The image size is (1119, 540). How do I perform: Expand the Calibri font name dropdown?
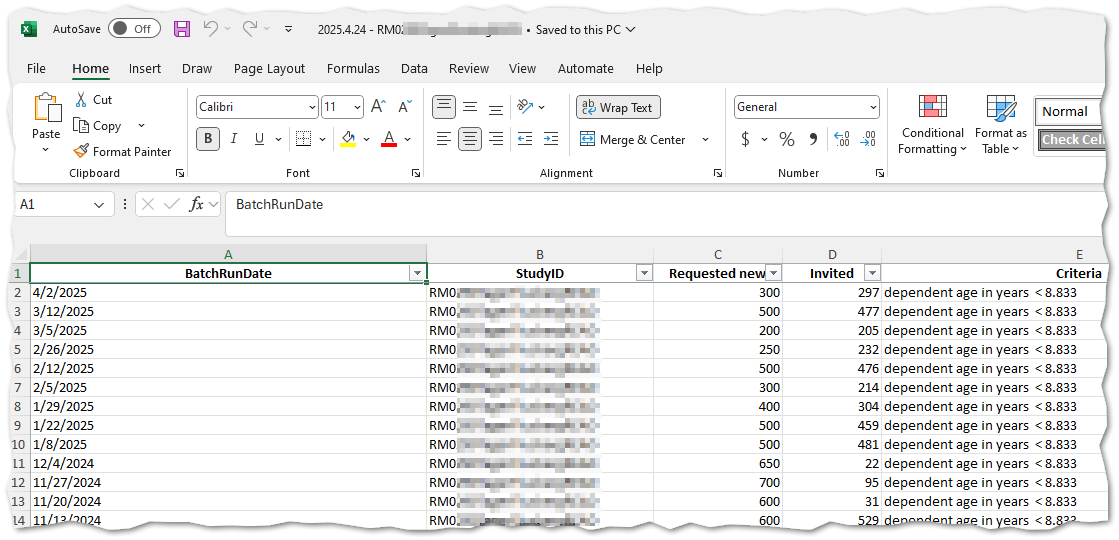tap(311, 107)
